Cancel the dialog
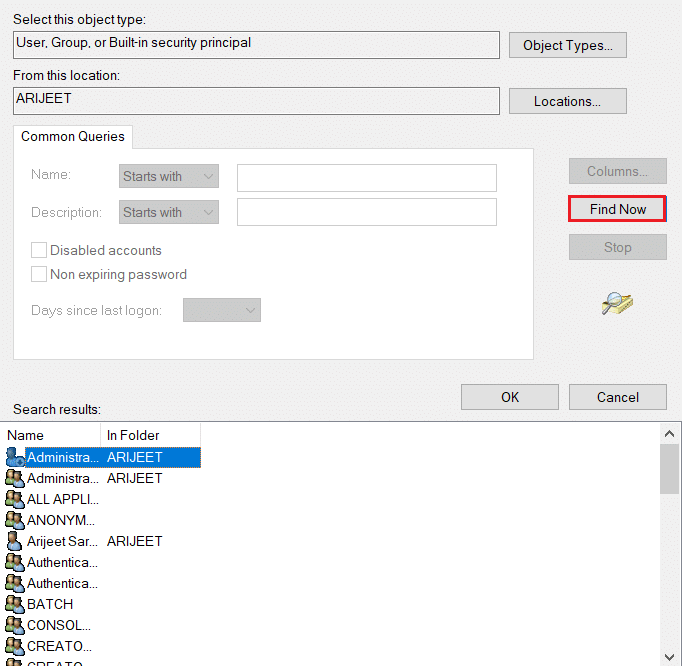 click(x=618, y=397)
